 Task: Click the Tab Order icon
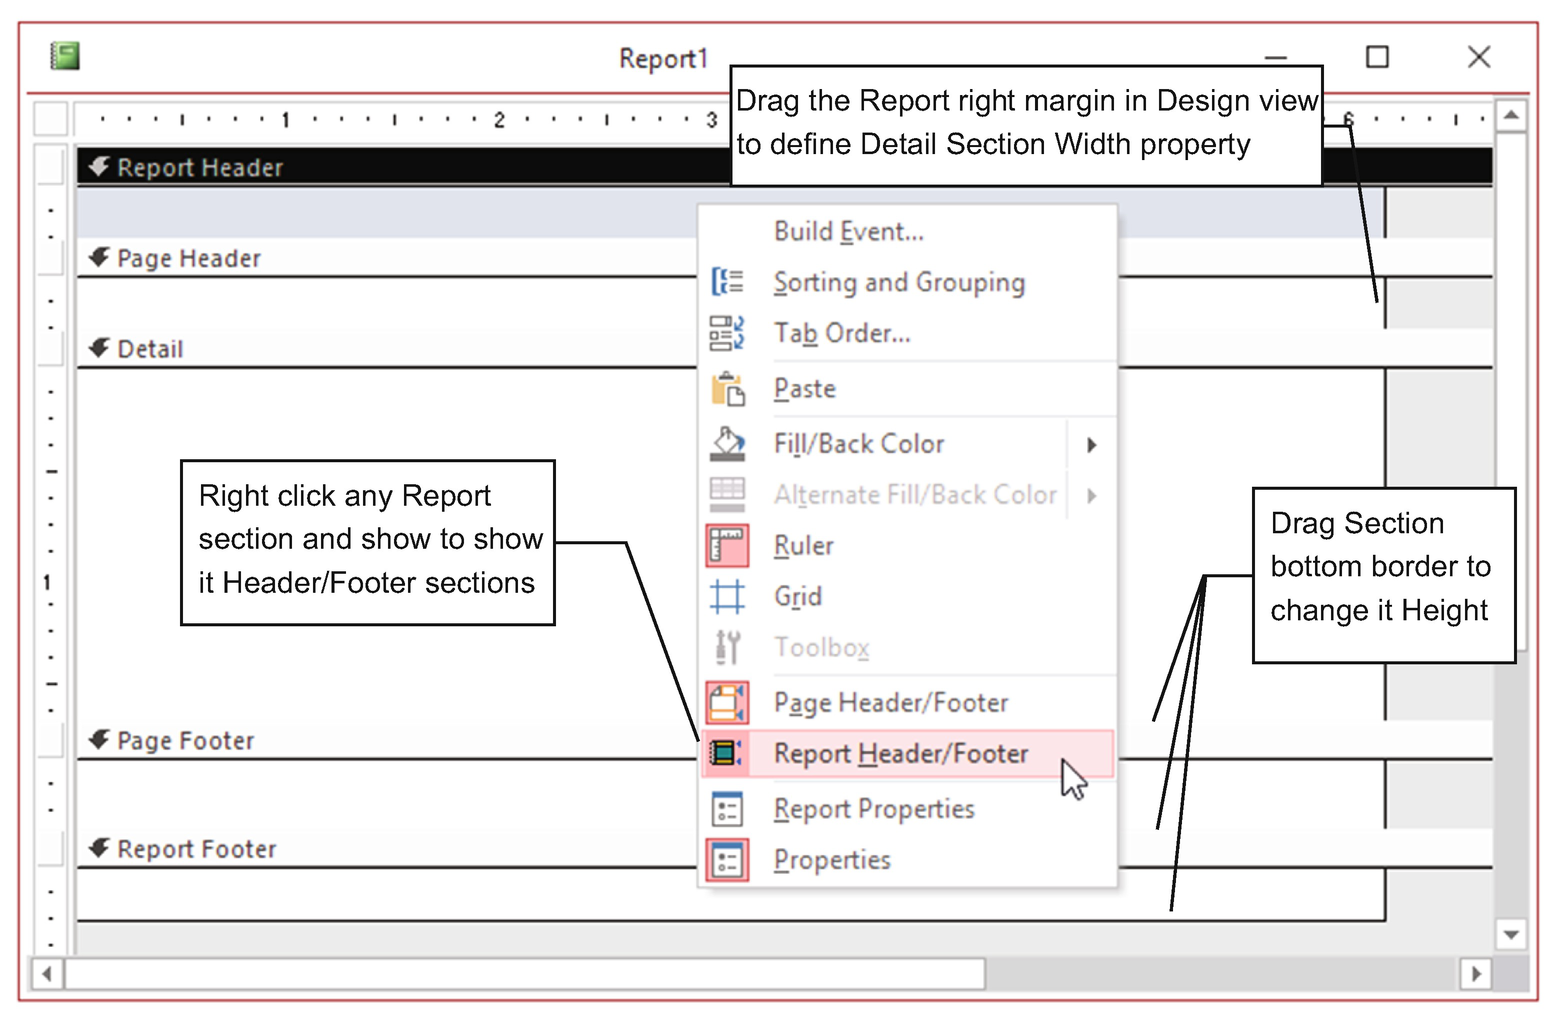pos(727,333)
